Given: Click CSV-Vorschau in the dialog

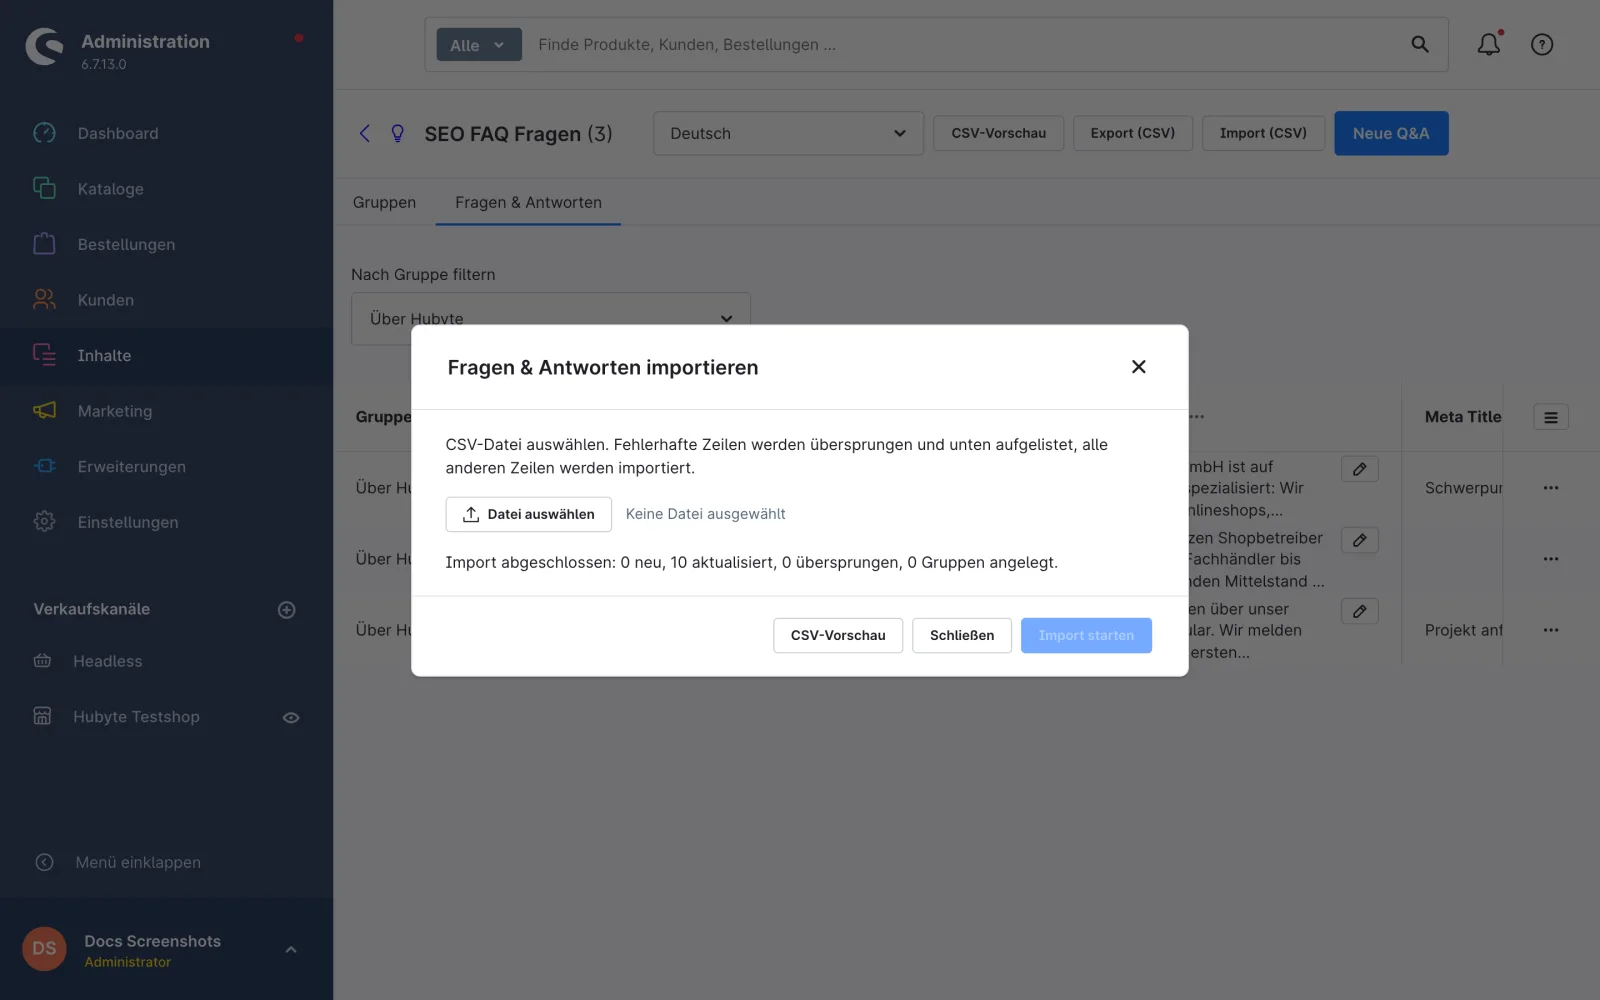Looking at the screenshot, I should [838, 635].
